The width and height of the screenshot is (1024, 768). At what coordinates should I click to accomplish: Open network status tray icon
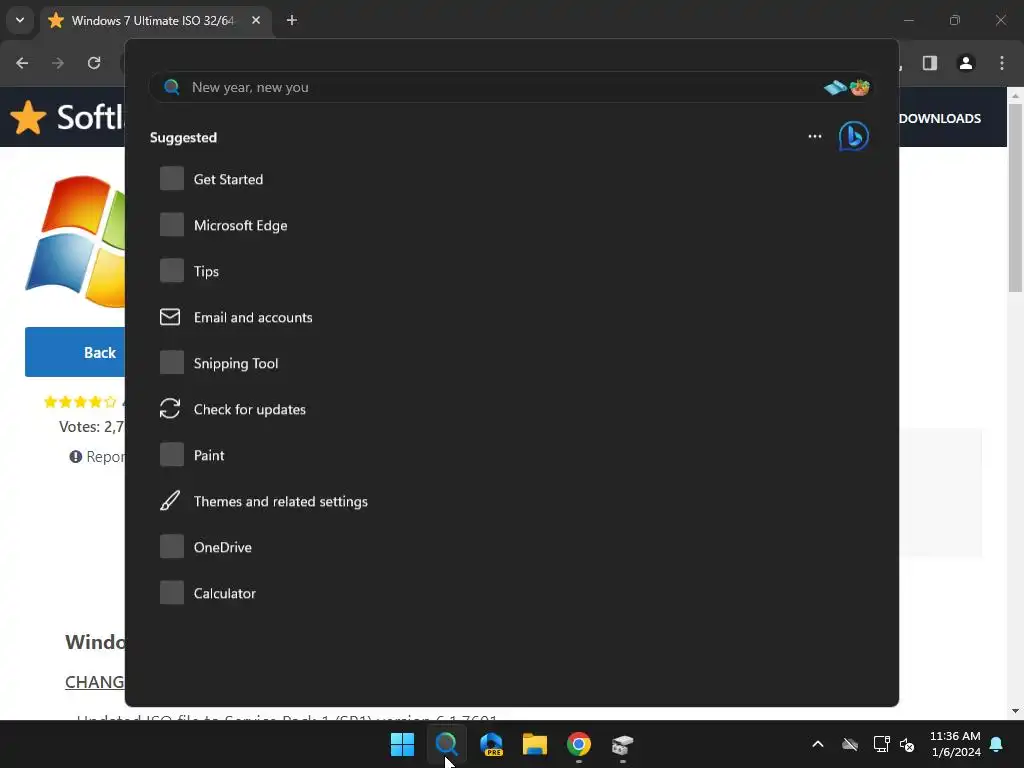(x=882, y=744)
